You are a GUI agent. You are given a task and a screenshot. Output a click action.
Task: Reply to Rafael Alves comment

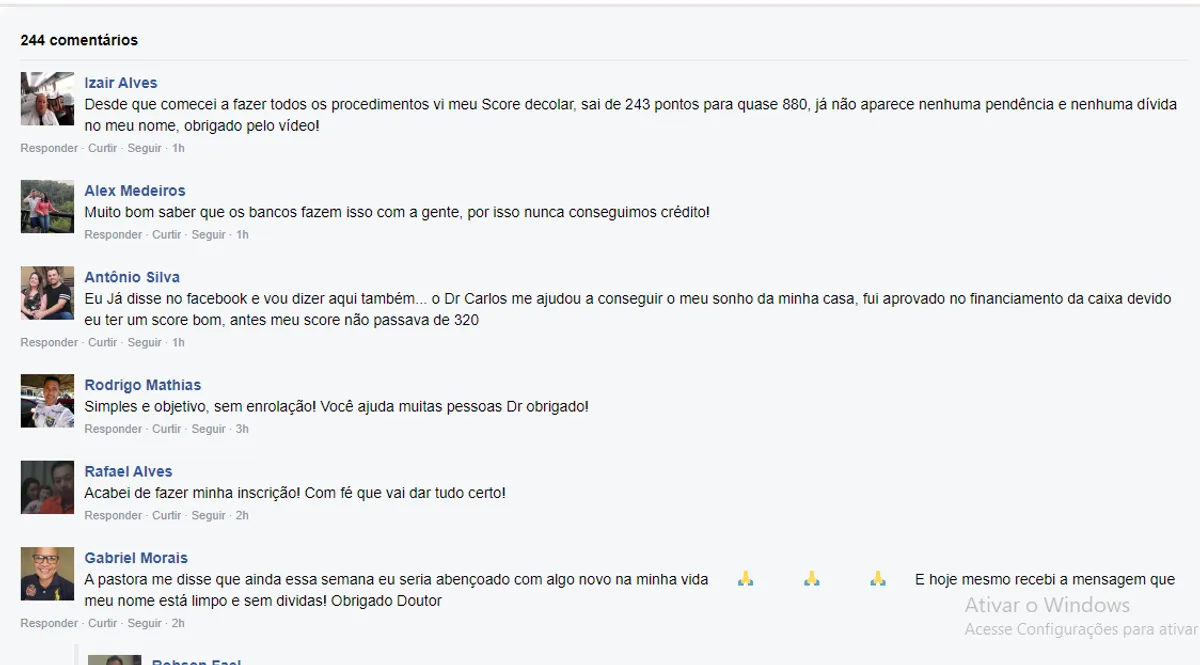point(113,516)
